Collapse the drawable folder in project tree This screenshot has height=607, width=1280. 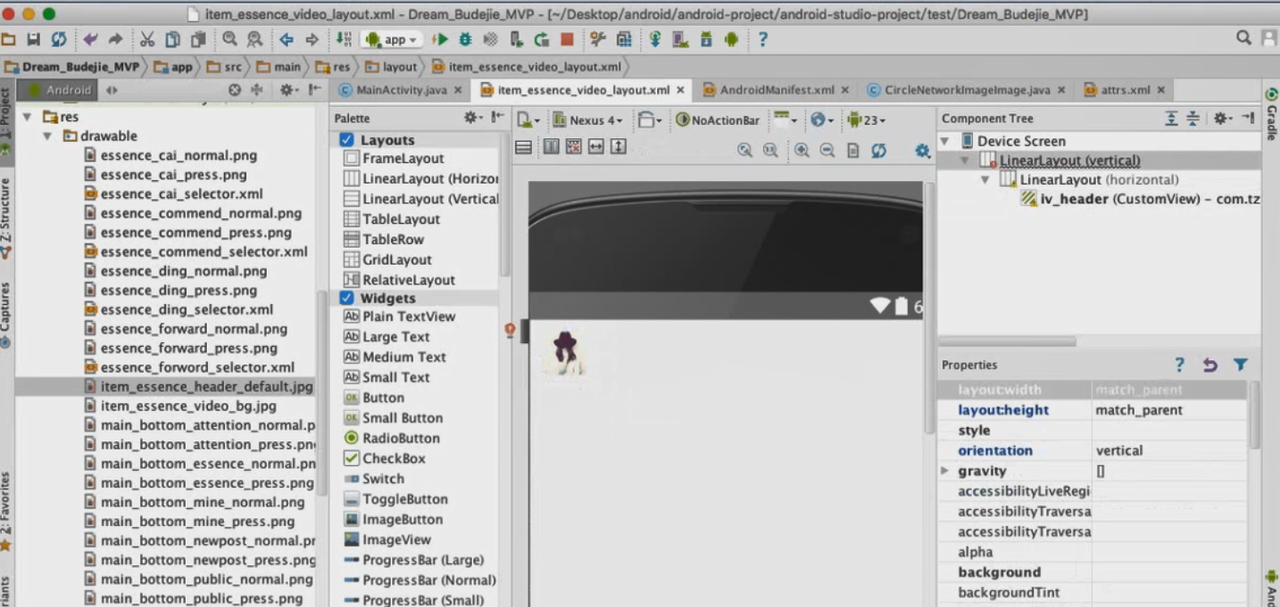pos(47,136)
